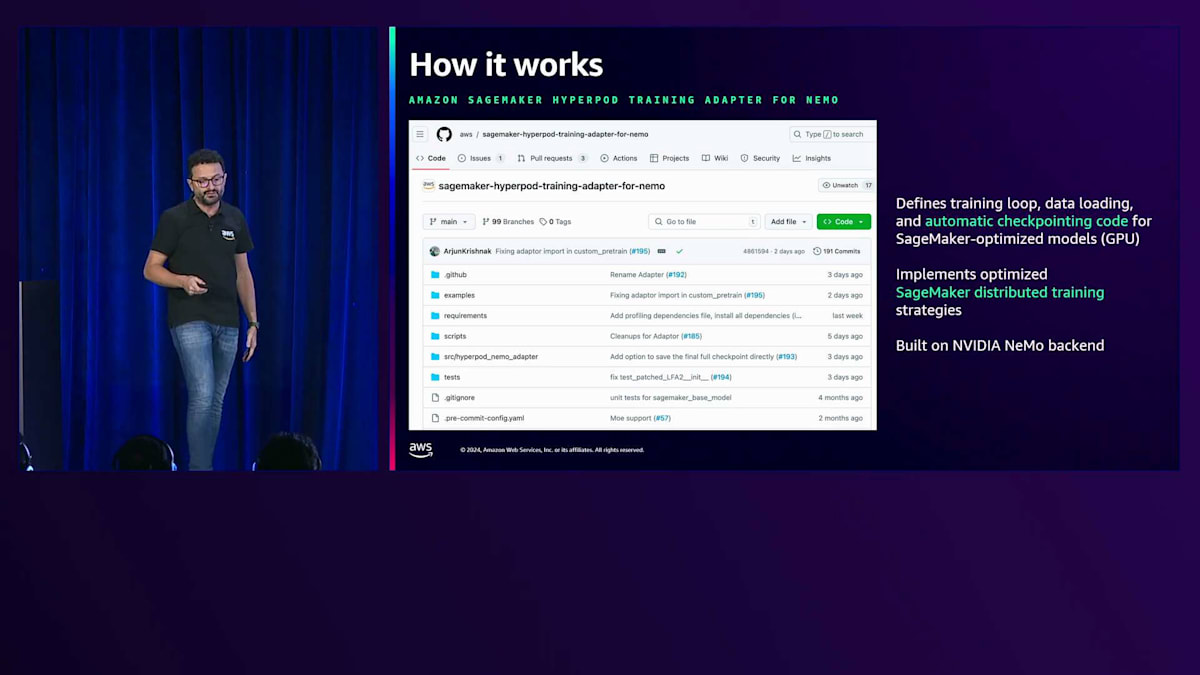Image resolution: width=1200 pixels, height=675 pixels.
Task: Click the magnifier icon in the Go to file box
Action: tap(660, 222)
